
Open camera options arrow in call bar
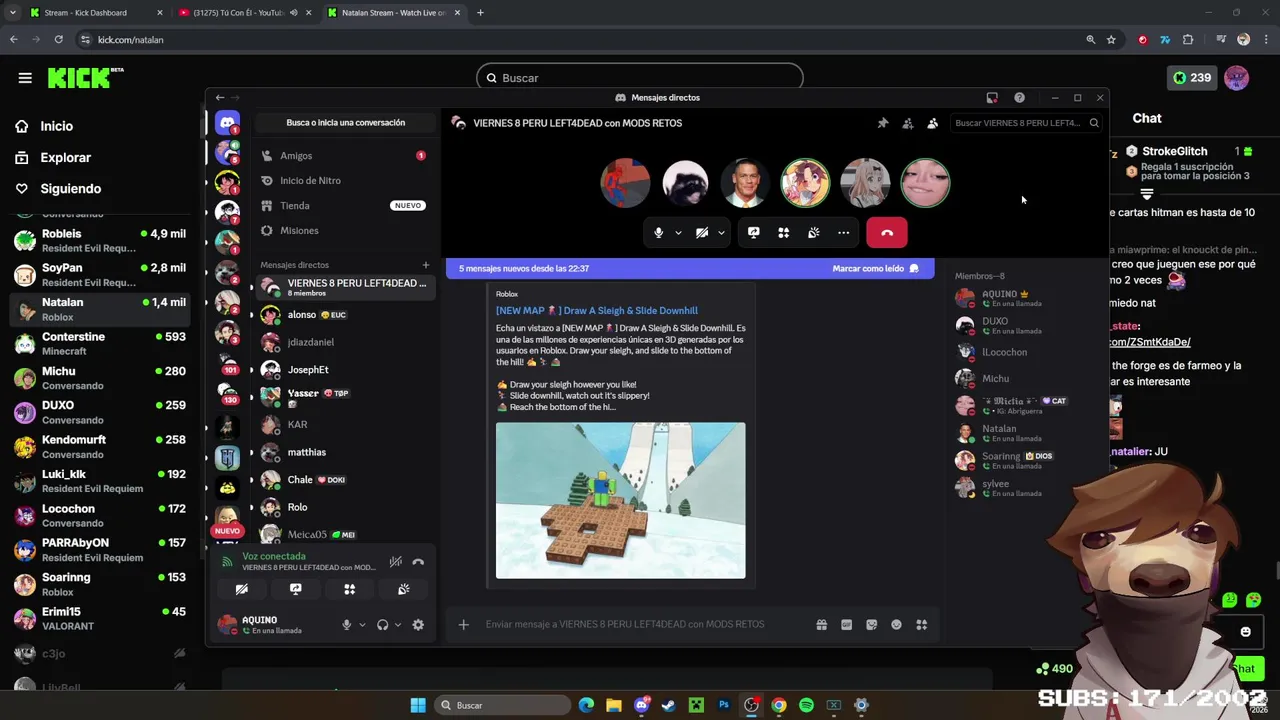click(x=721, y=233)
